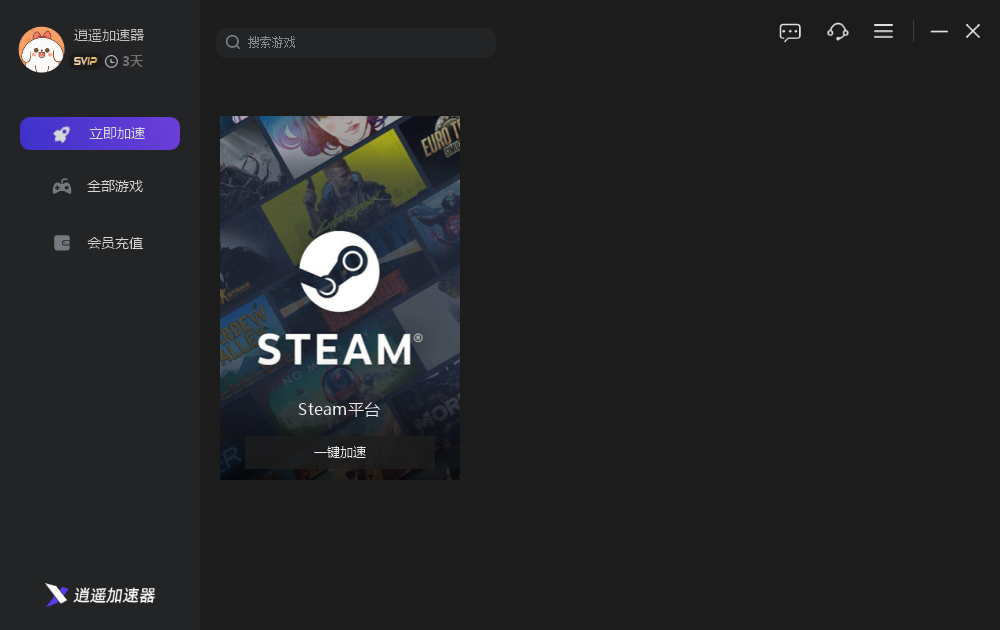Click the rocket icon in 立即加速
This screenshot has height=630, width=1000.
[62, 134]
